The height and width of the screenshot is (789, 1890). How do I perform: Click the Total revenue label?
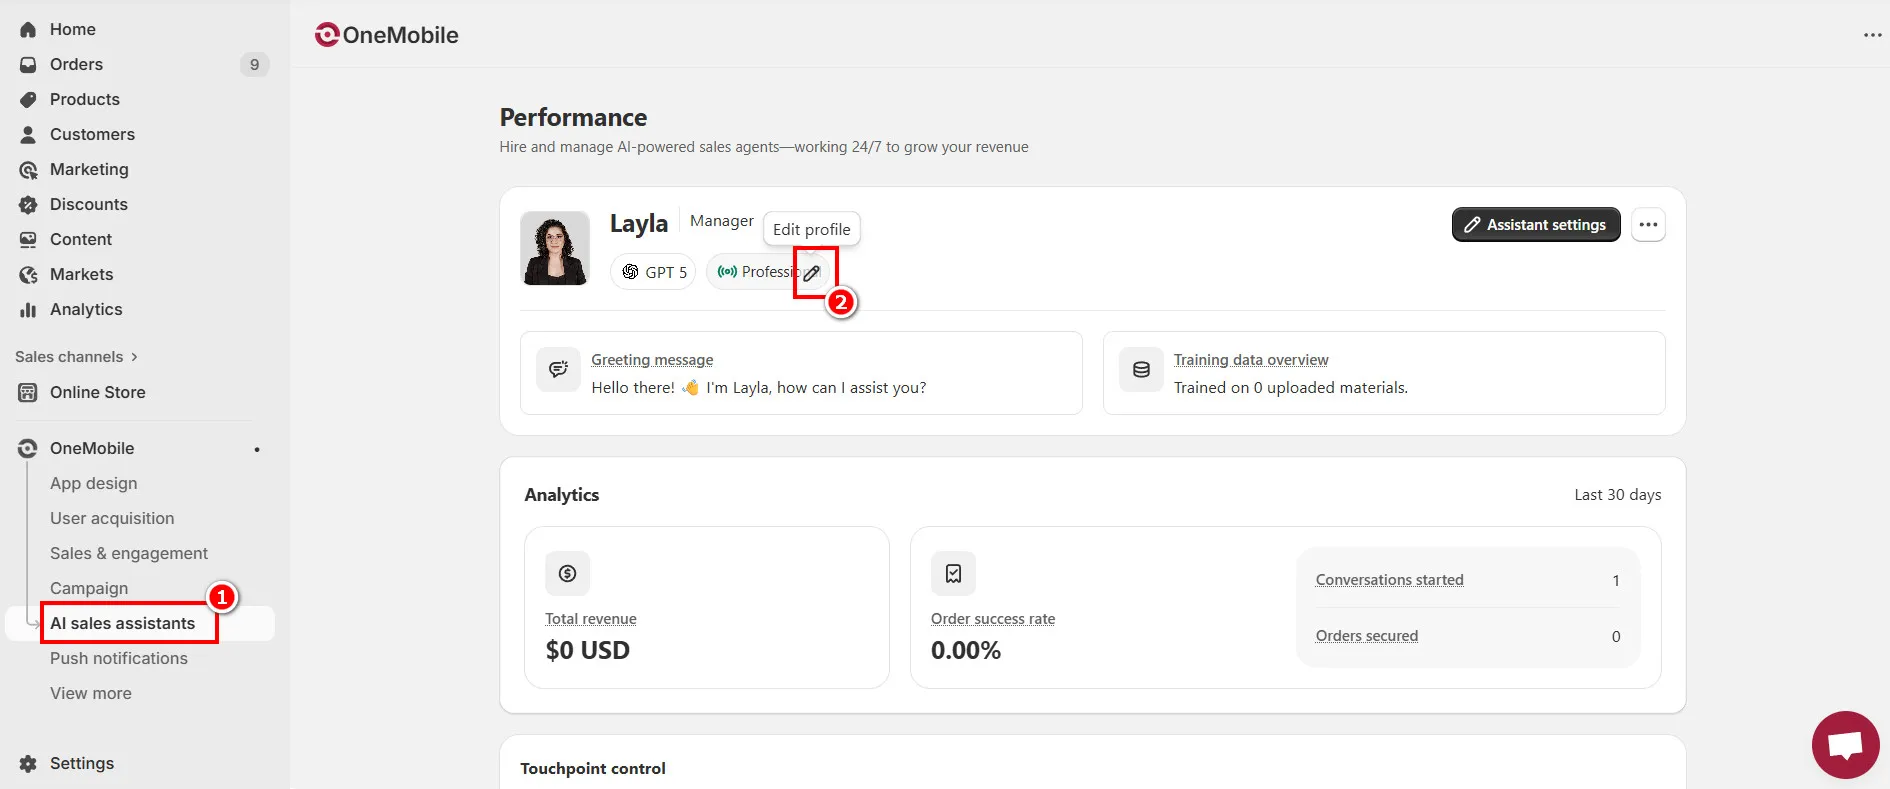(x=591, y=619)
